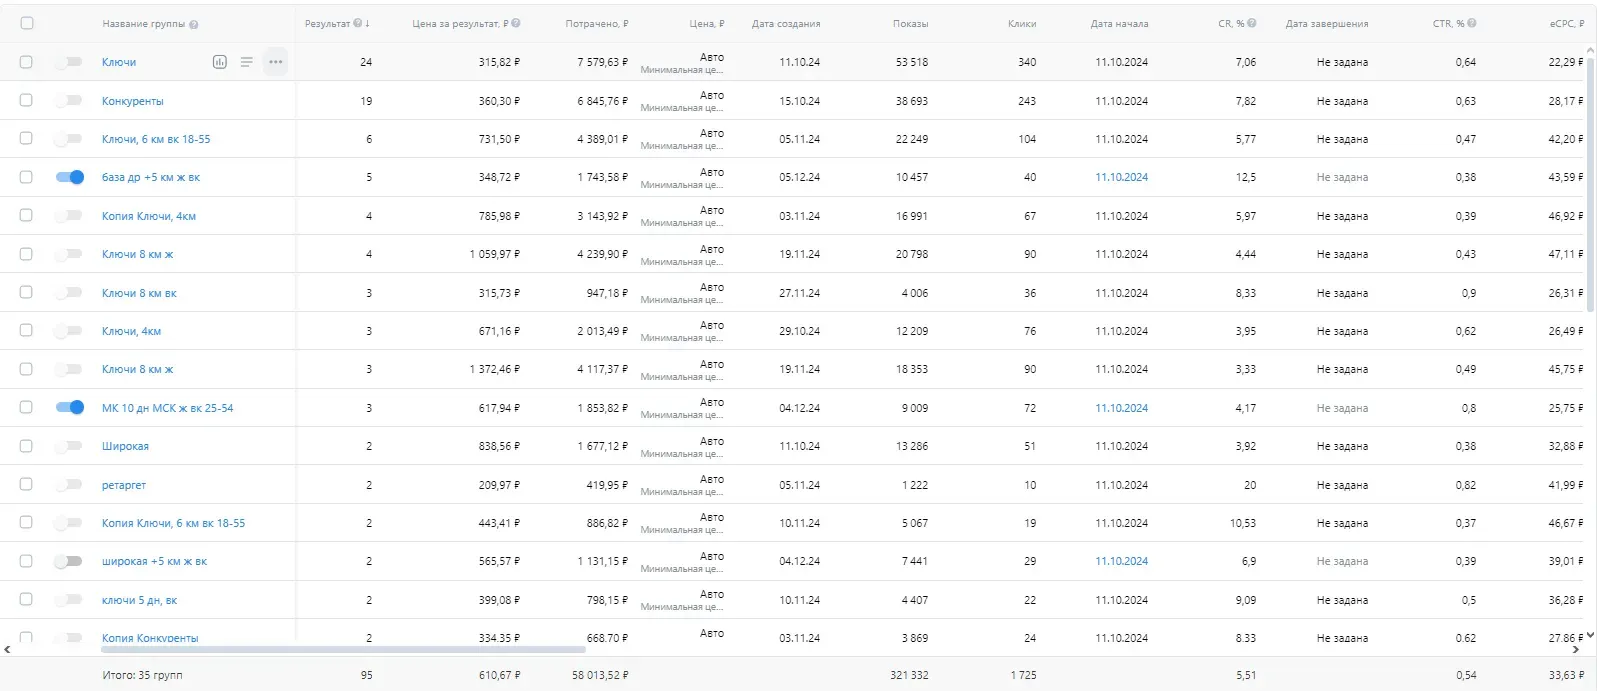
Task: Open statistics chart icon for Ключи group
Action: click(x=220, y=62)
